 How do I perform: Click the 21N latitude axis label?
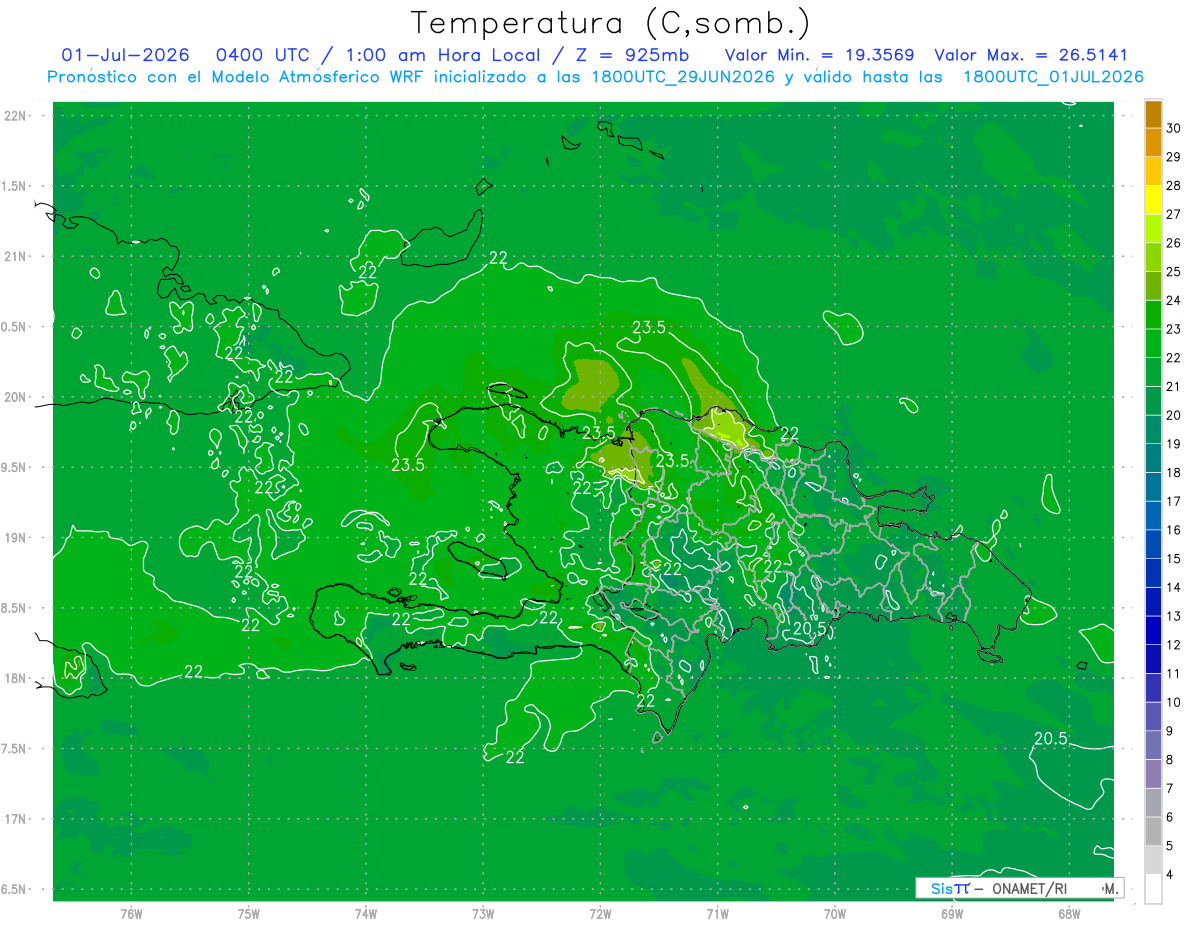pyautogui.click(x=15, y=256)
